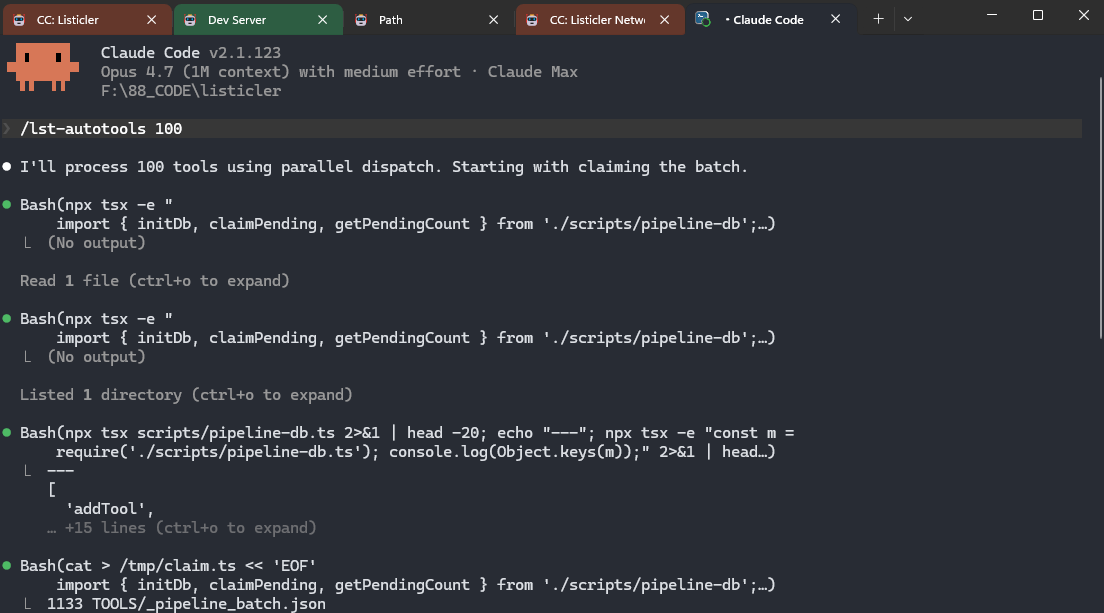Viewport: 1104px width, 613px height.
Task: Click the Dev Server tab icon
Action: pyautogui.click(x=190, y=20)
